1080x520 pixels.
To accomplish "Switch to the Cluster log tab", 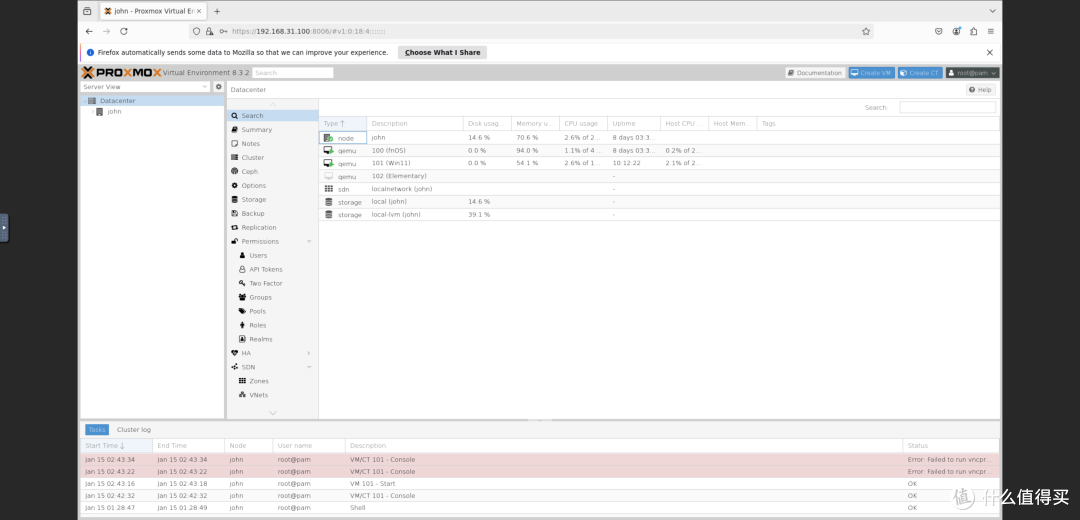I will point(134,430).
